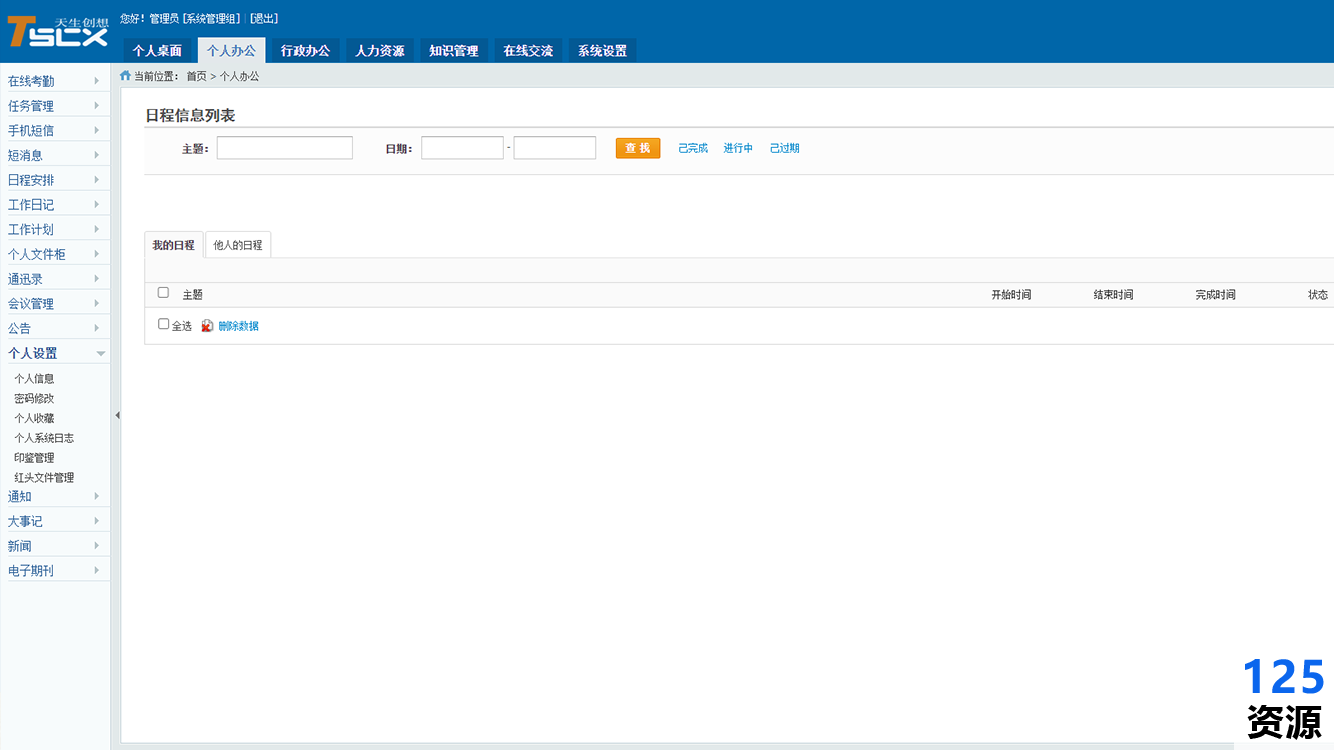Open 个人信息 under 个人设置
This screenshot has width=1334, height=750.
(x=34, y=379)
